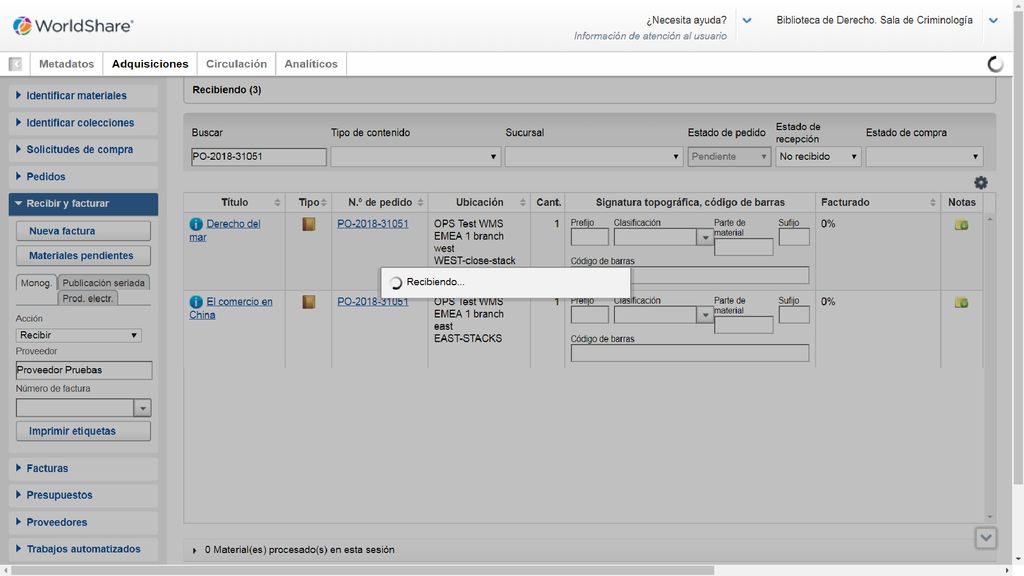Viewport: 1024px width, 576px height.
Task: Click Parte de material field for Derecho del mar
Action: [743, 247]
